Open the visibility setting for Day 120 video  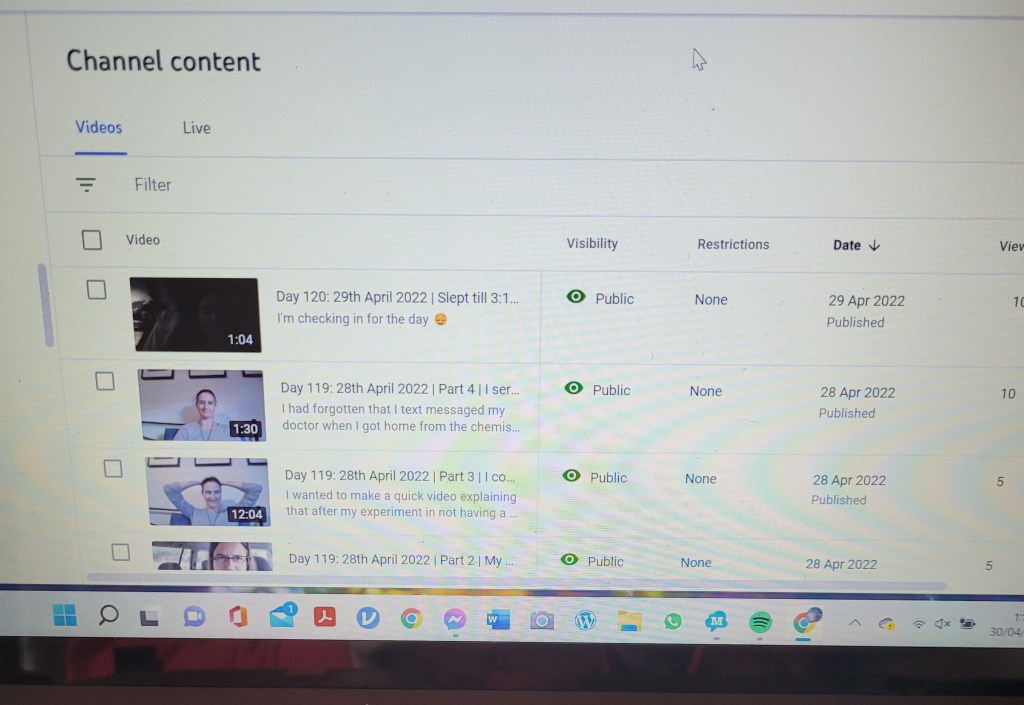(599, 297)
